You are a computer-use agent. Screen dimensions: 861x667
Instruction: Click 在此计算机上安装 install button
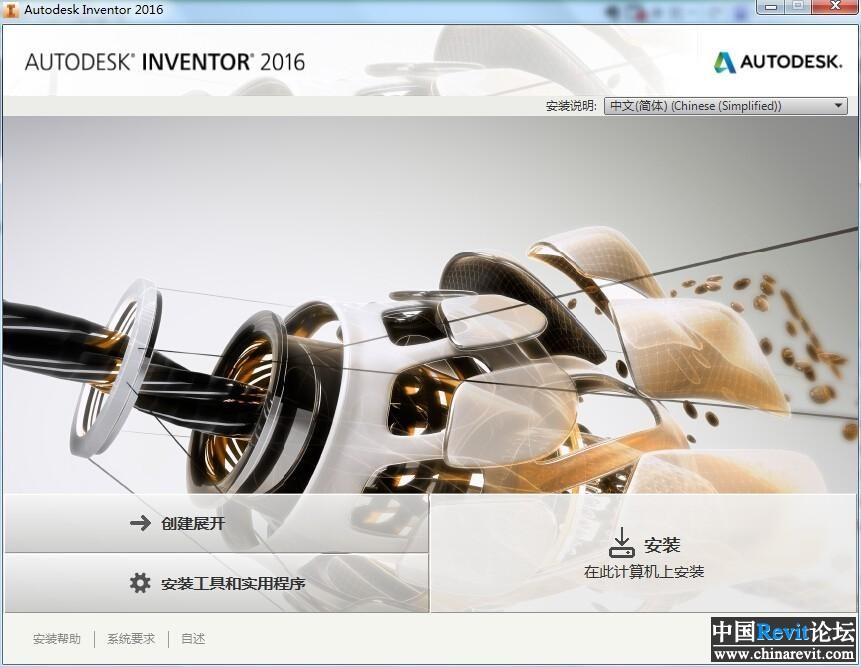tap(644, 553)
